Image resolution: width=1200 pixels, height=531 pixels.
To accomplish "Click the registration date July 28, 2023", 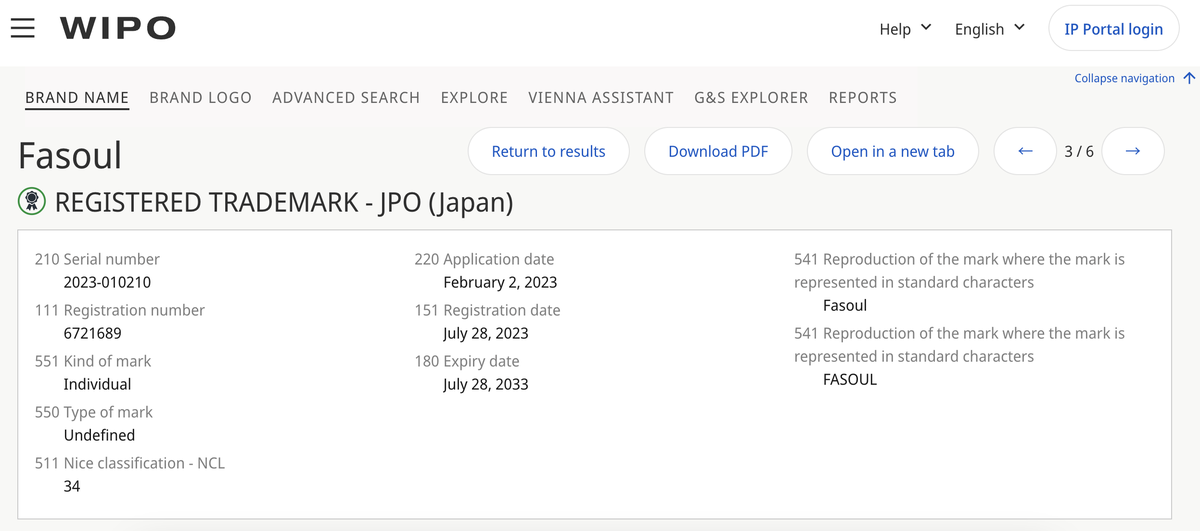I will (486, 333).
